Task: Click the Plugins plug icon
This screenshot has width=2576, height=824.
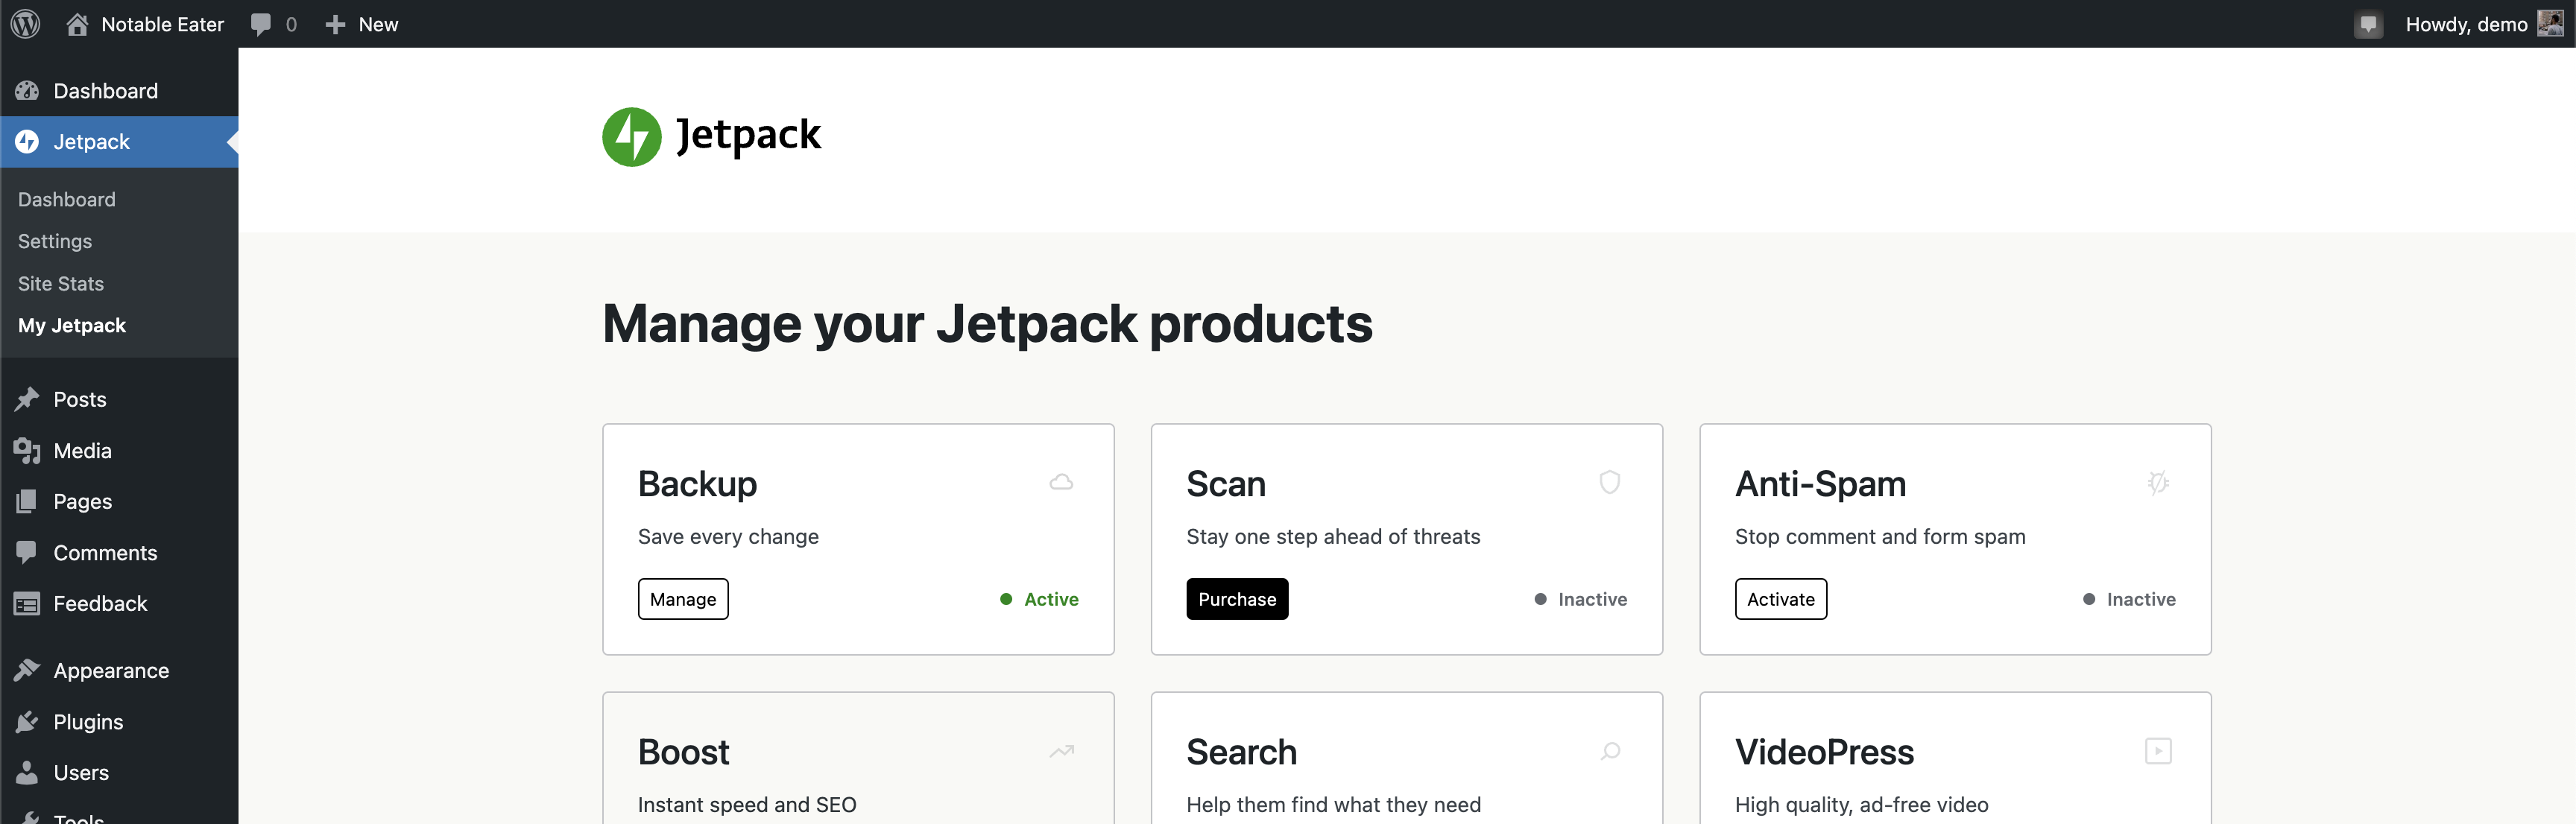Action: 27,722
